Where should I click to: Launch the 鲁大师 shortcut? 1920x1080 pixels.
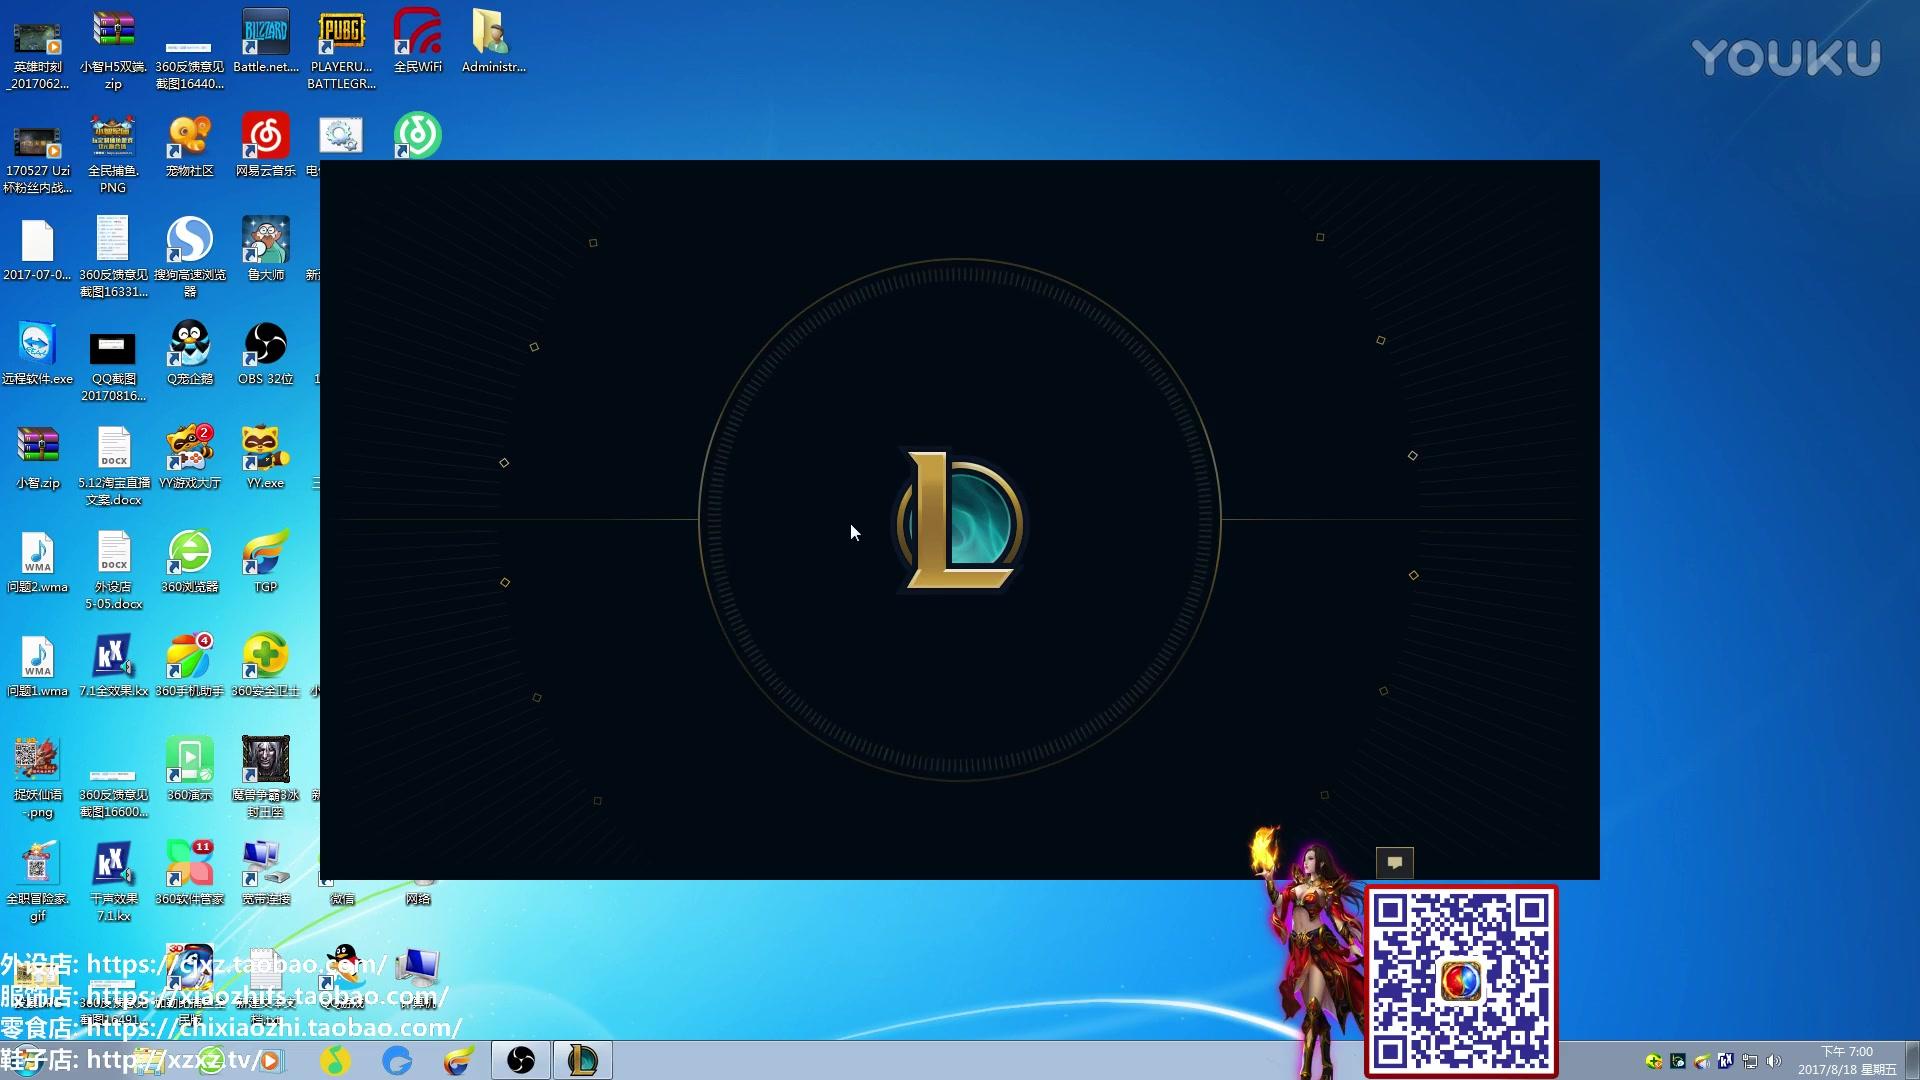(265, 249)
